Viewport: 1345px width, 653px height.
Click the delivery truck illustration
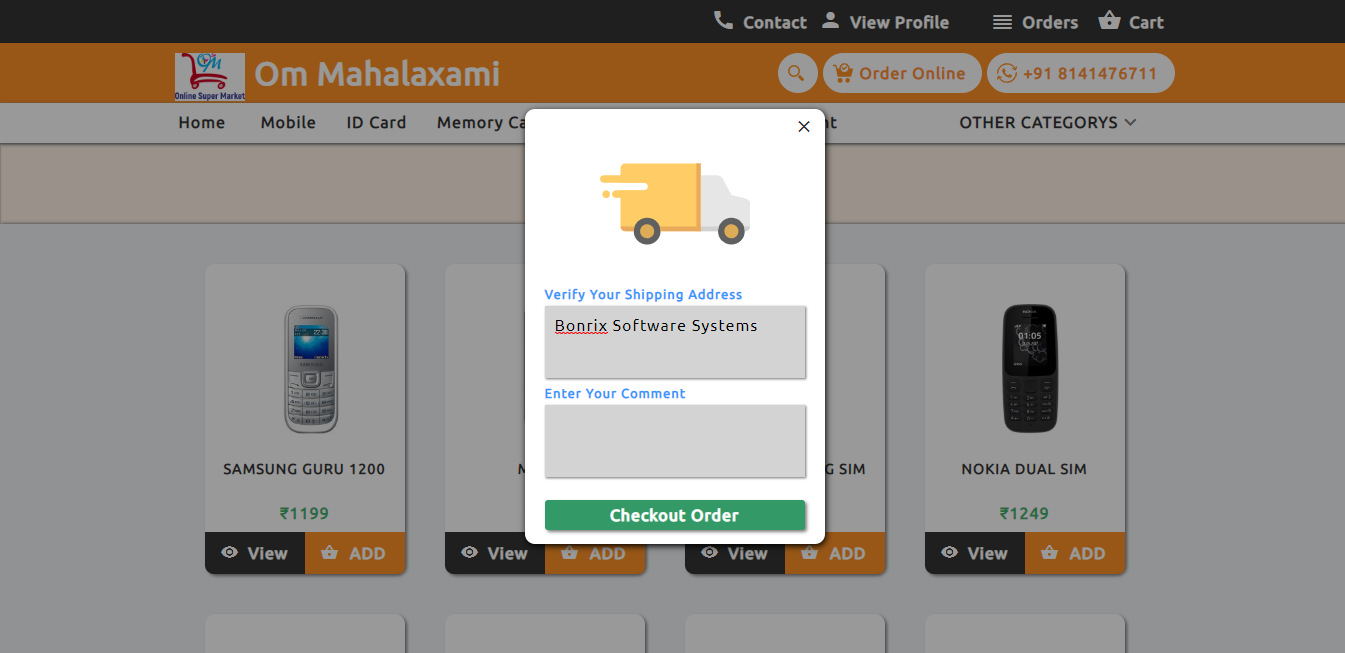click(675, 204)
